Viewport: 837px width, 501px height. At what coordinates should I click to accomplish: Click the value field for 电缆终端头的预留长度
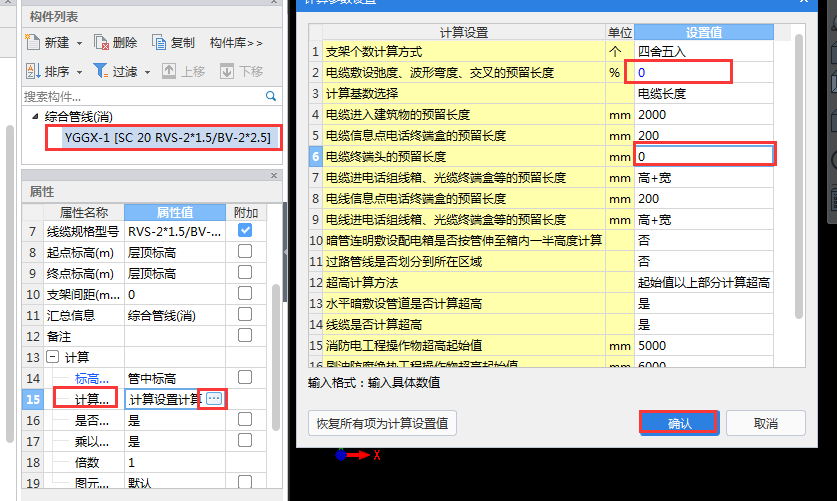(704, 156)
